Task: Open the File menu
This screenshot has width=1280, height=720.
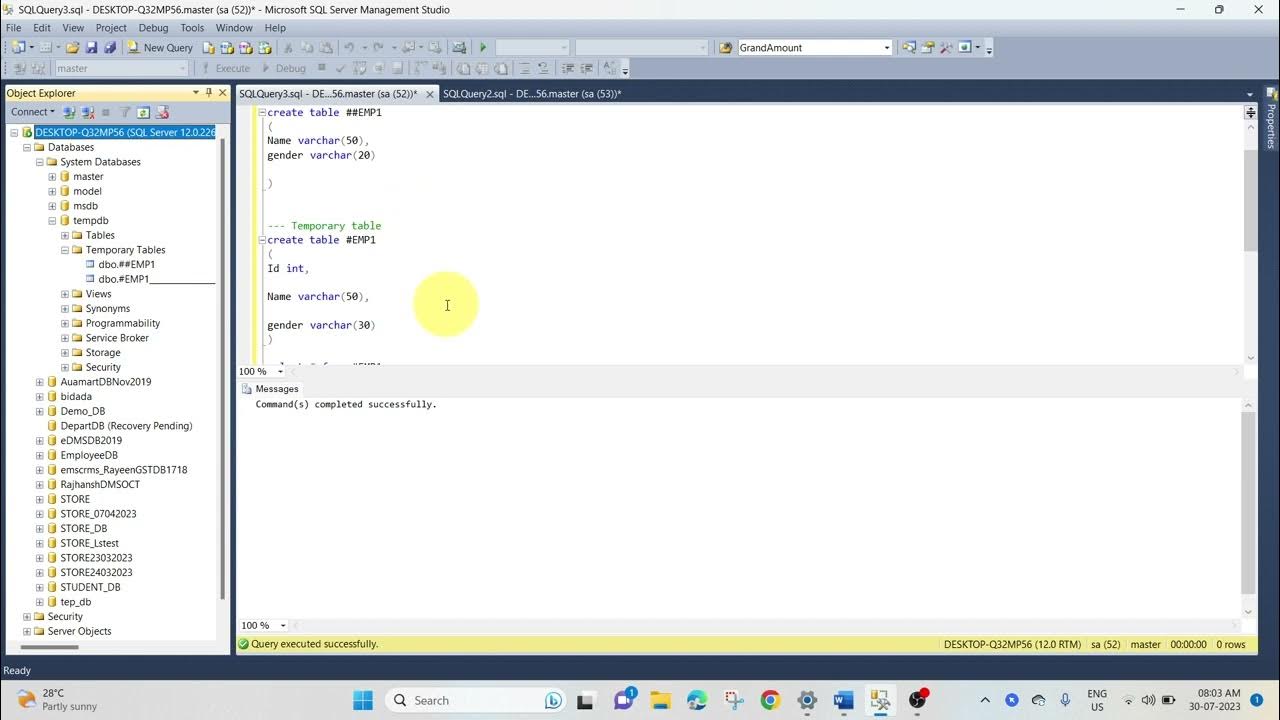Action: pos(13,28)
